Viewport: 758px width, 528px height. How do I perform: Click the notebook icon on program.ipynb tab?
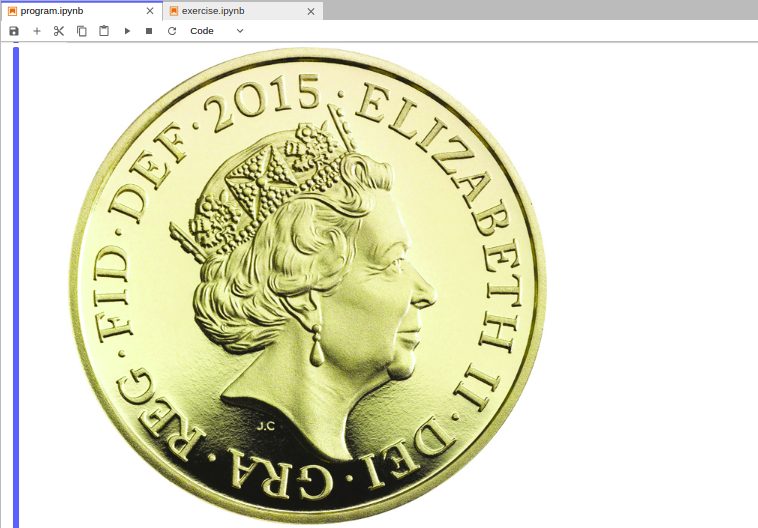[x=13, y=11]
